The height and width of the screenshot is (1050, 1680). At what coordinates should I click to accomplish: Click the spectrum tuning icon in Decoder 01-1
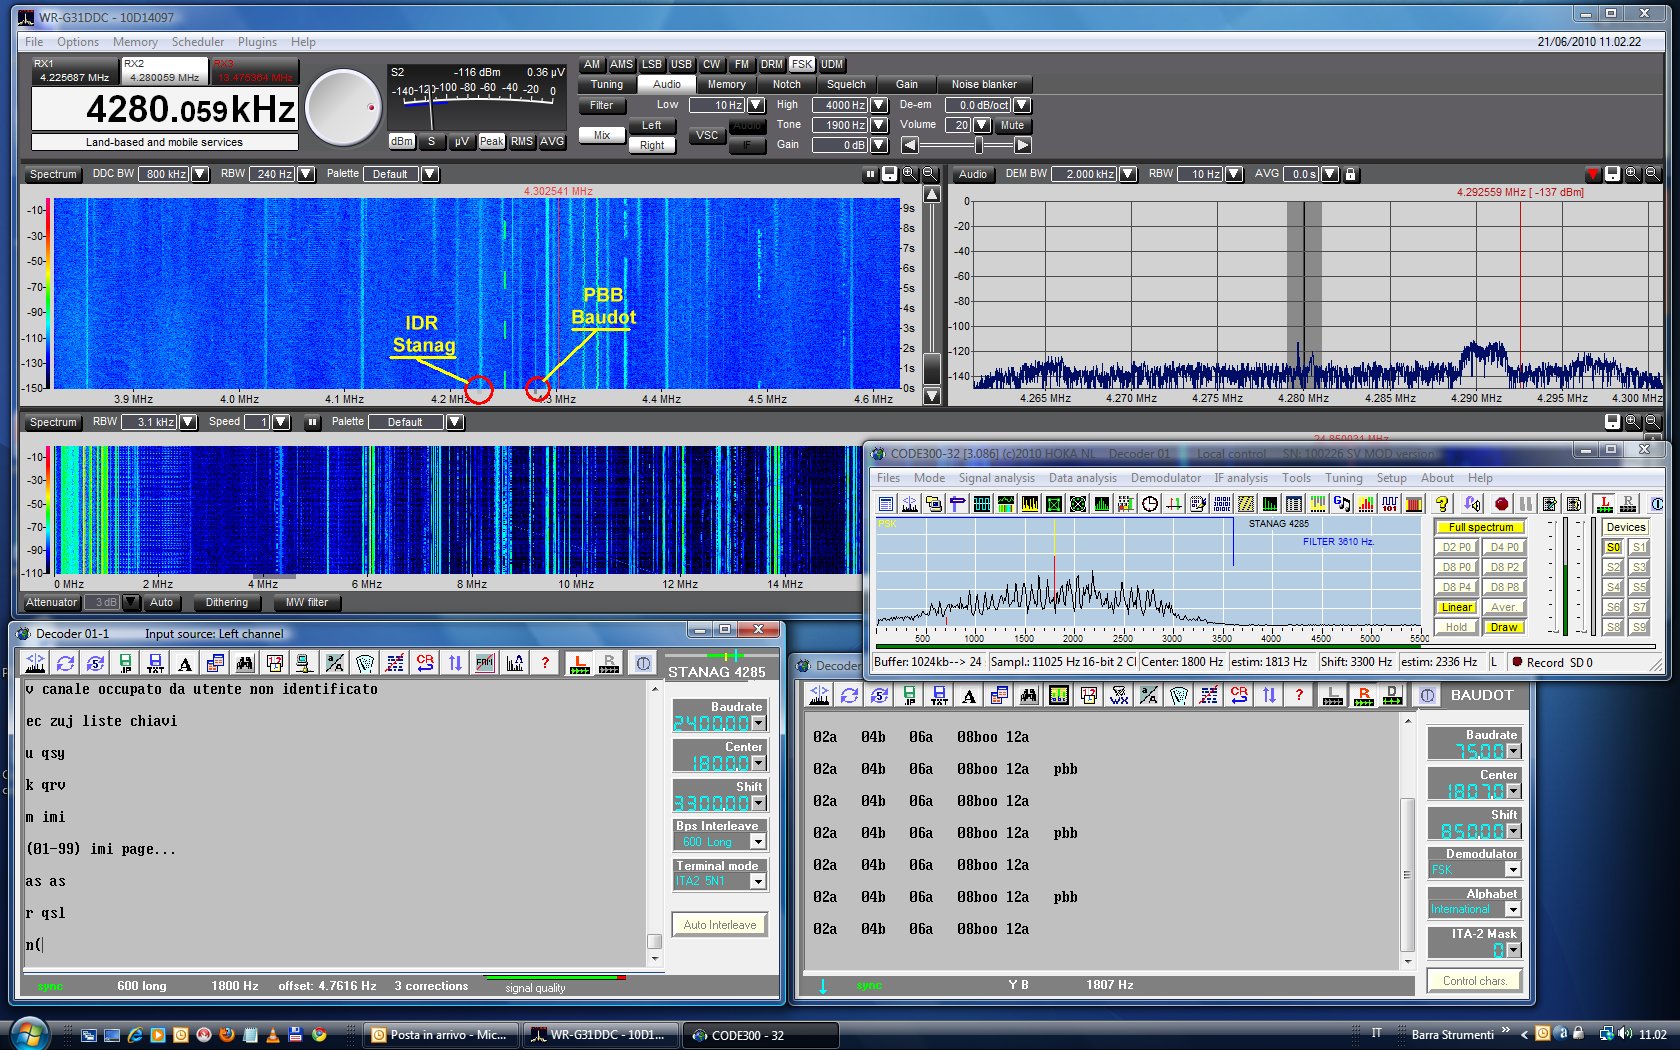35,662
